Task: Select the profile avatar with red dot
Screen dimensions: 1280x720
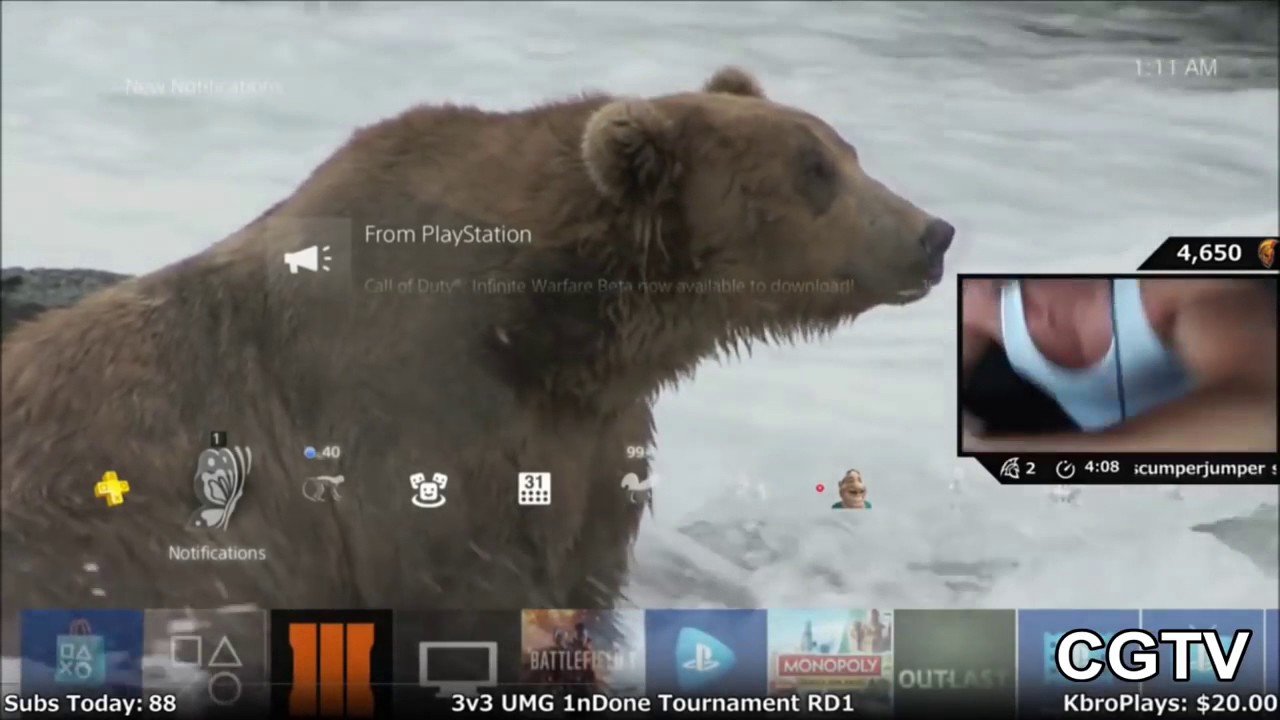Action: 851,489
